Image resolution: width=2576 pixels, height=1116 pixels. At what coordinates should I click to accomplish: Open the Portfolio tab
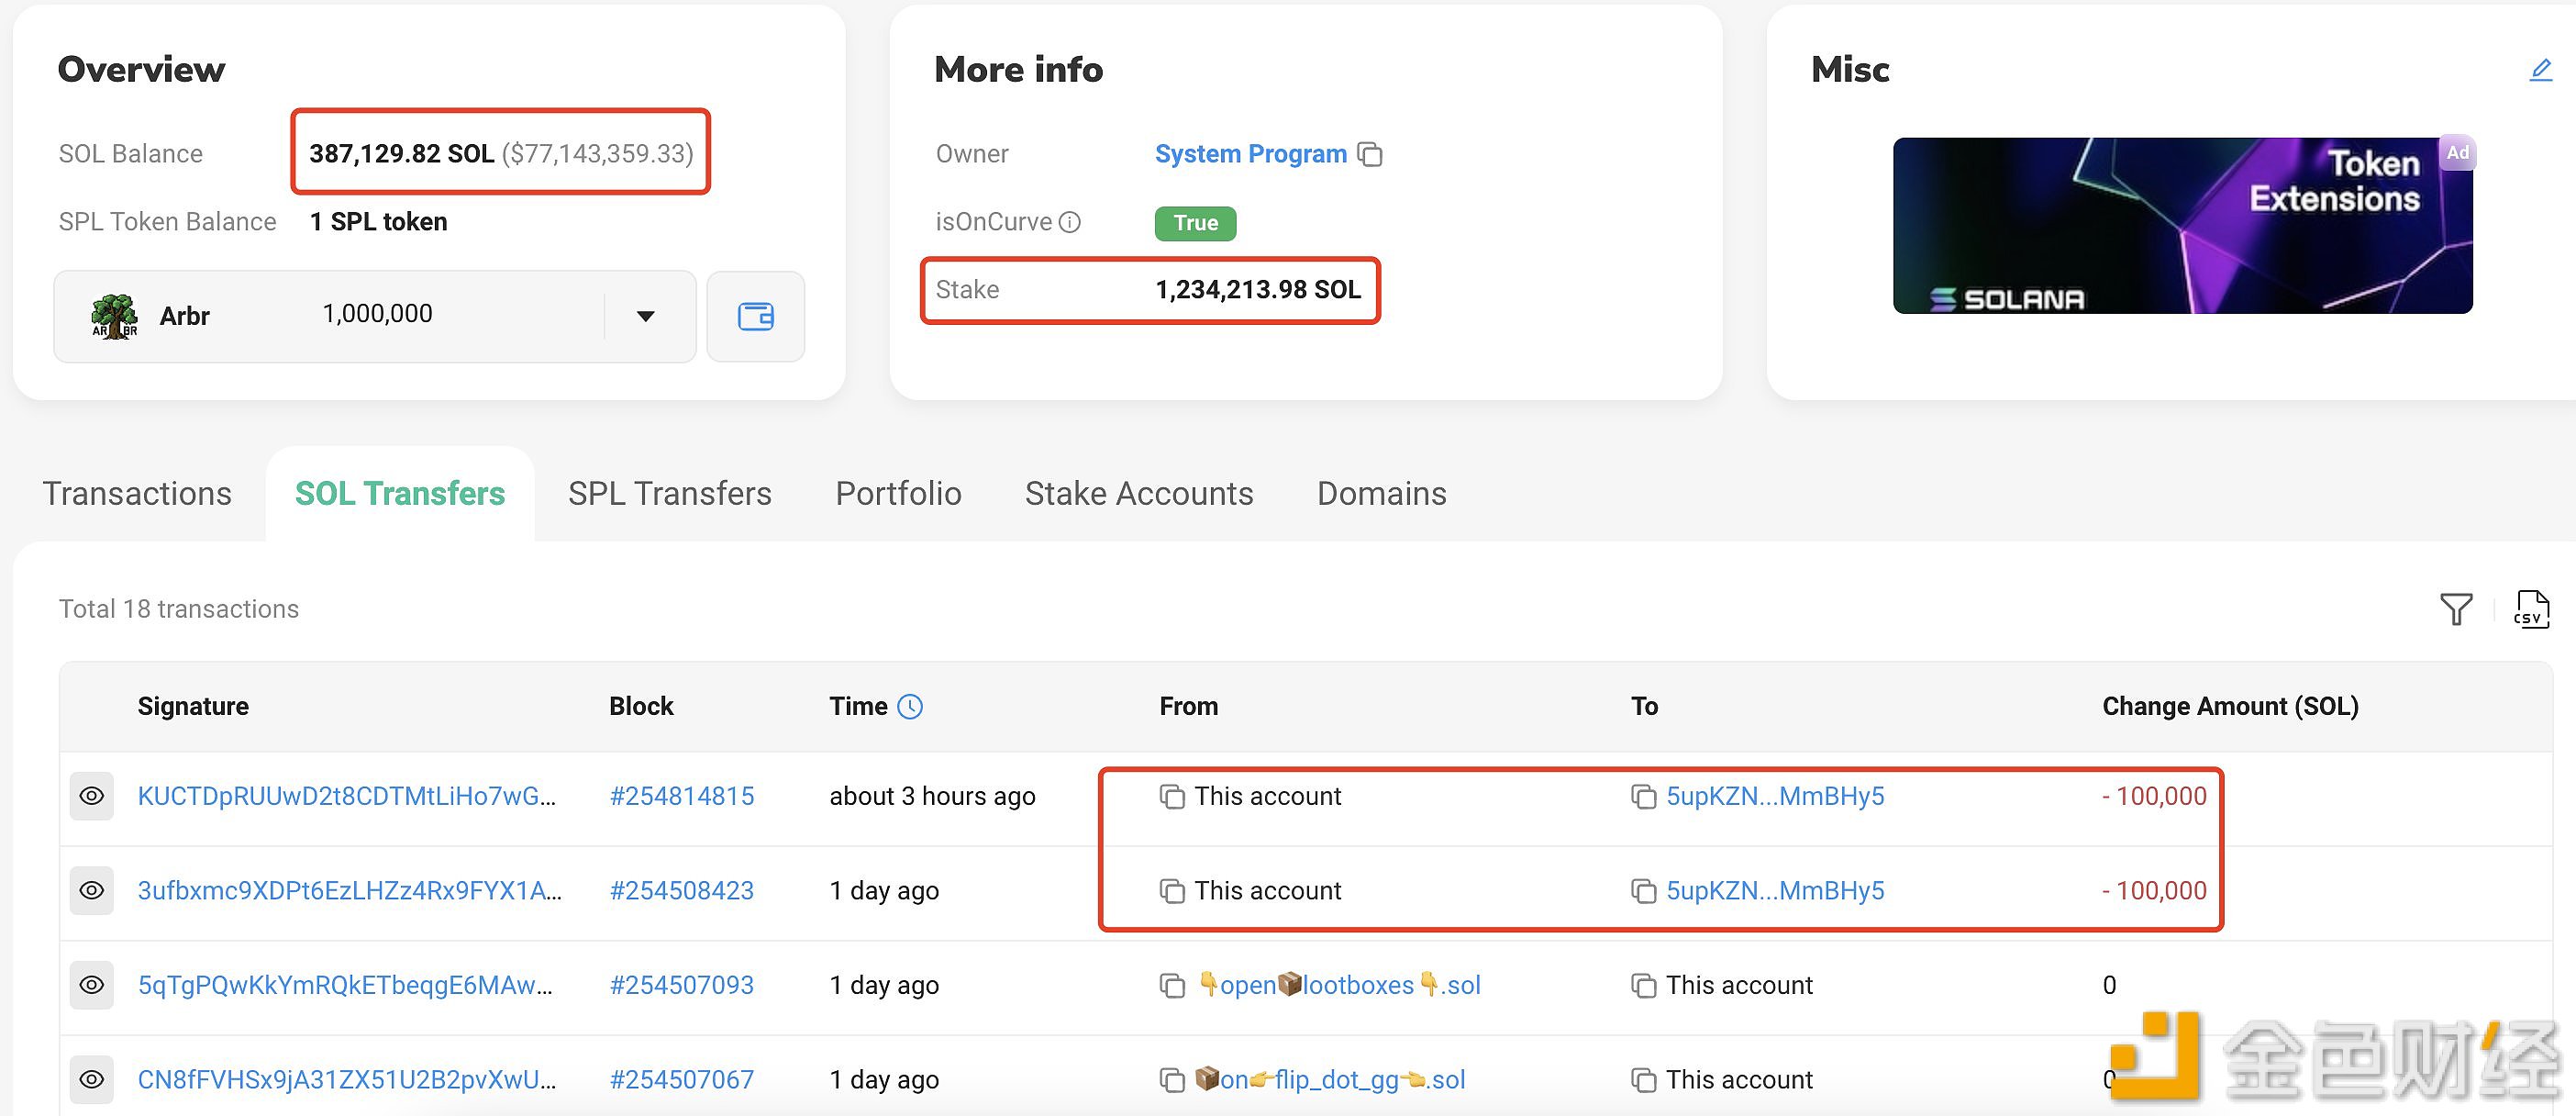coord(897,493)
